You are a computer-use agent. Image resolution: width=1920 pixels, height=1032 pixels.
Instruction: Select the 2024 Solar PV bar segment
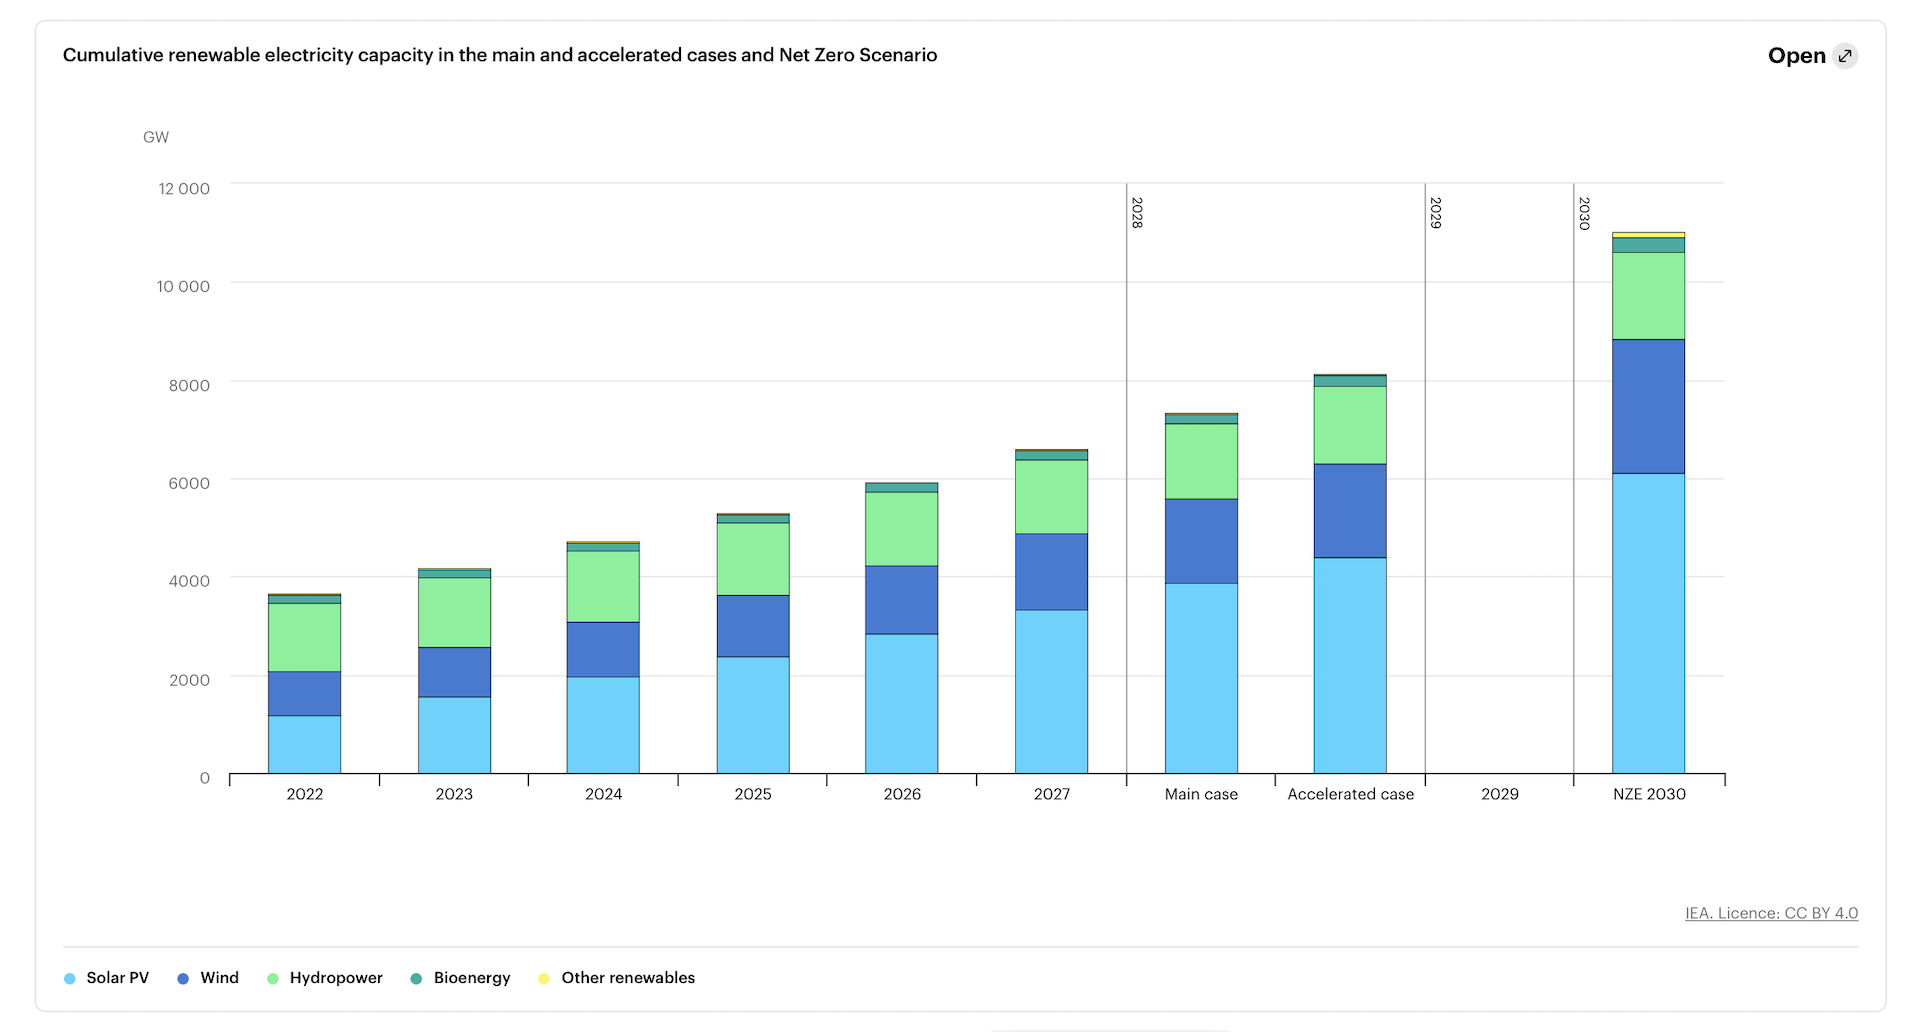pyautogui.click(x=603, y=725)
